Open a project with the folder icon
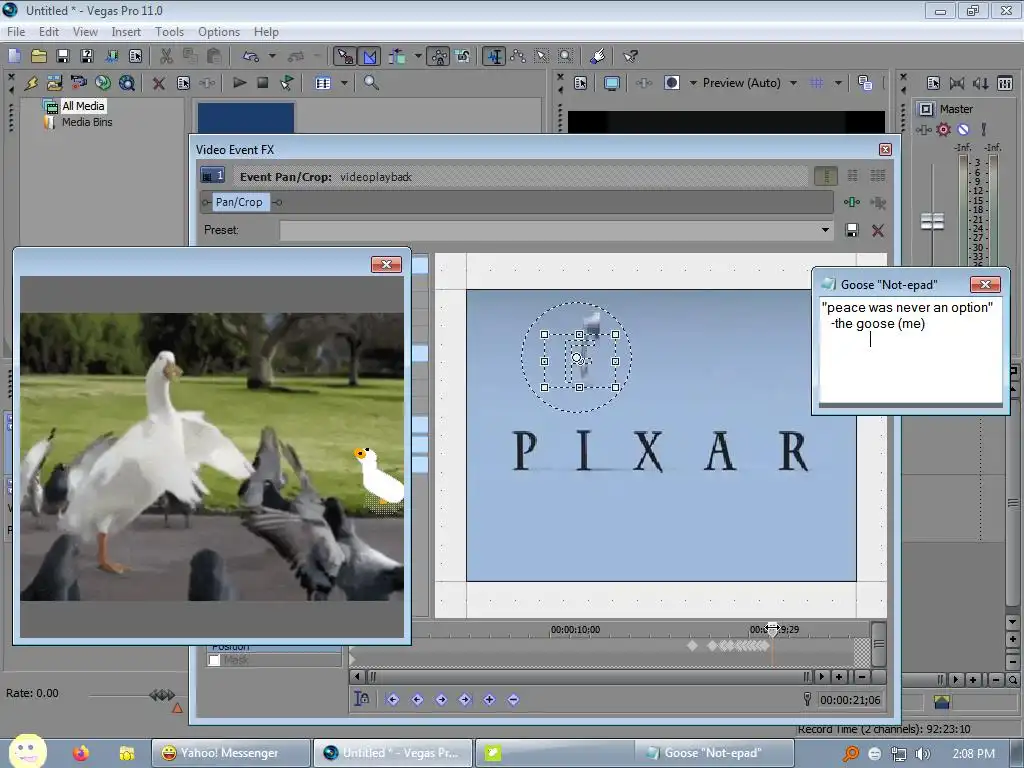This screenshot has width=1024, height=768. [x=39, y=56]
